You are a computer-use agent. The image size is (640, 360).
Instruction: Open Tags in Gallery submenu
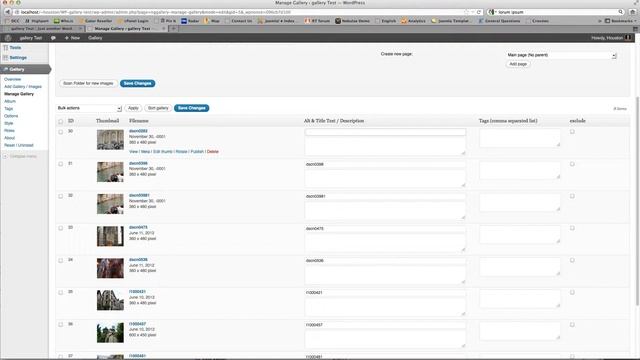tap(9, 109)
